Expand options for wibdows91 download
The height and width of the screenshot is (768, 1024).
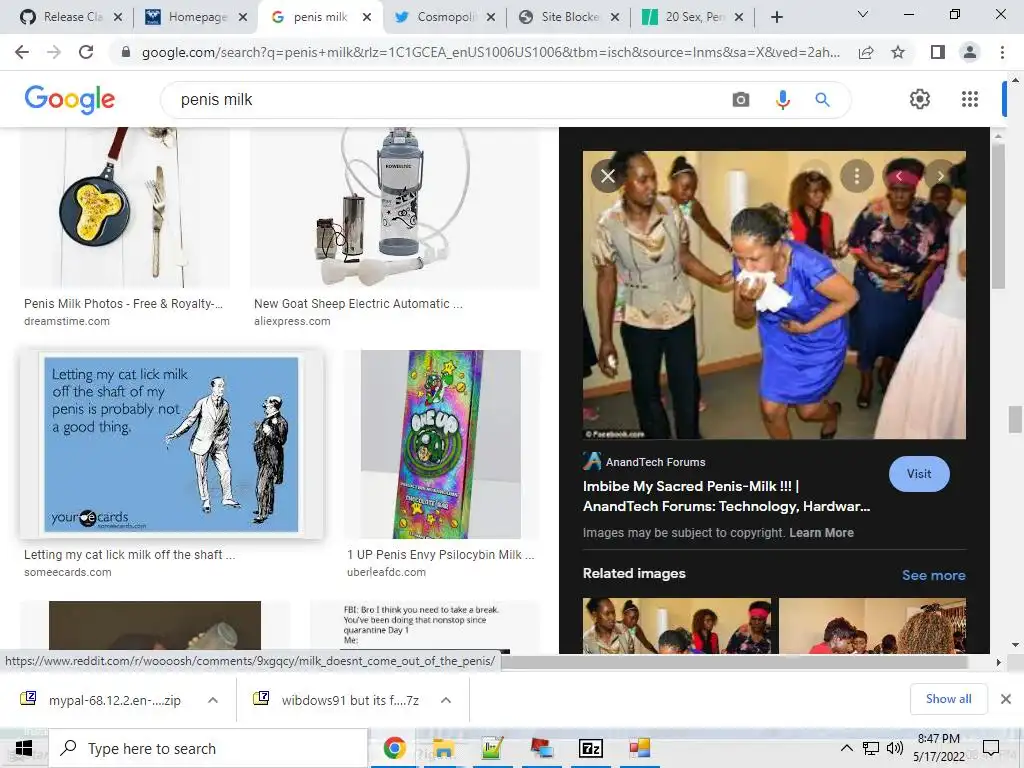coord(446,700)
